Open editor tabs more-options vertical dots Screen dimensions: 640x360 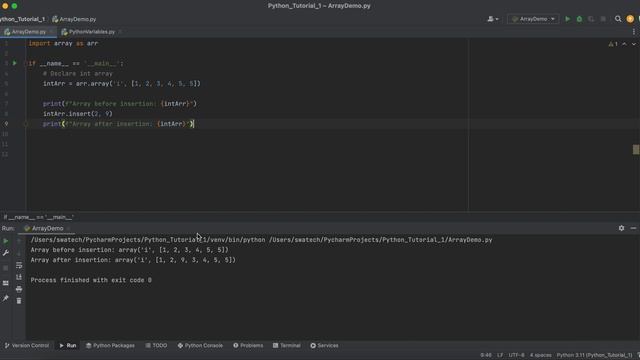[x=633, y=31]
